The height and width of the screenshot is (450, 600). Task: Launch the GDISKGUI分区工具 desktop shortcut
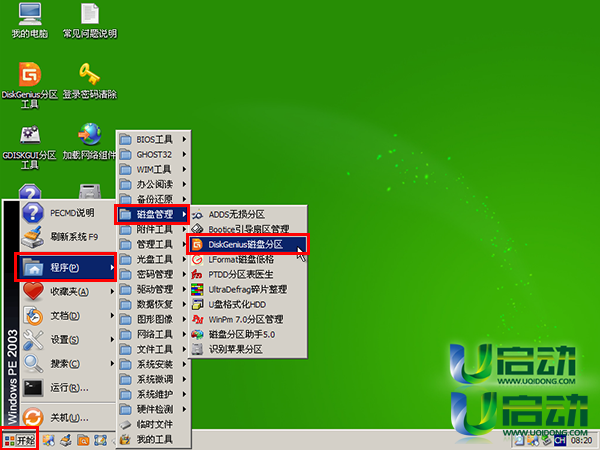coord(30,147)
